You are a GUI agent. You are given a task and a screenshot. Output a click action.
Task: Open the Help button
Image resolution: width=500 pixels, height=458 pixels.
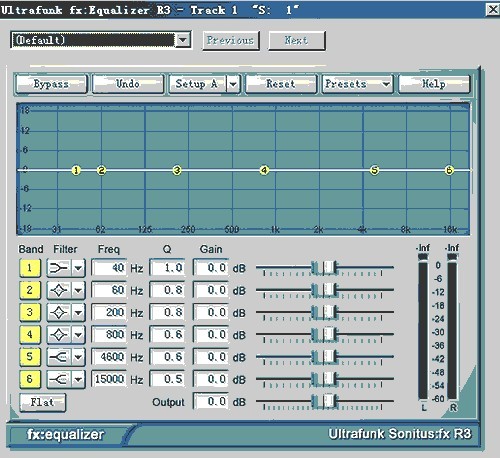pos(434,84)
